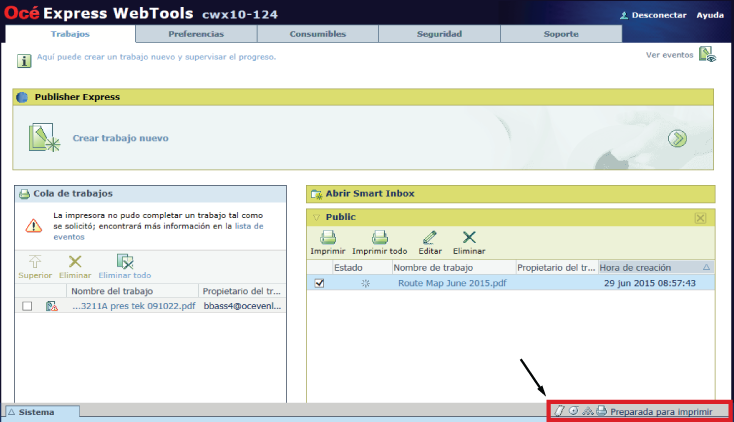Viewport: 734px width, 422px height.
Task: Sort by Hora de creación arrow
Action: pos(706,267)
